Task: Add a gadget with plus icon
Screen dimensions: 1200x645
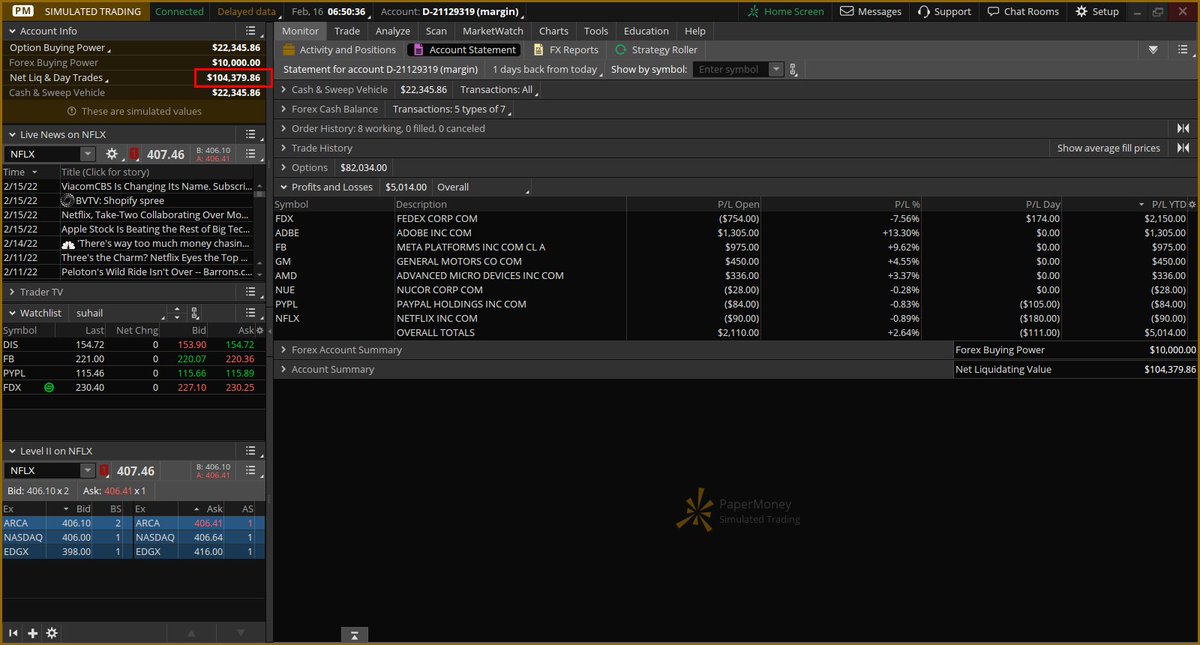Action: [32, 633]
